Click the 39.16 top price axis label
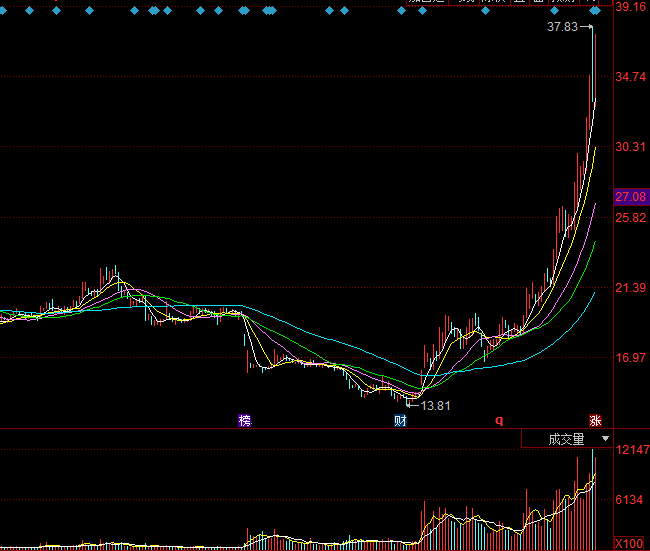Screen dimensions: 650x551 632,7
